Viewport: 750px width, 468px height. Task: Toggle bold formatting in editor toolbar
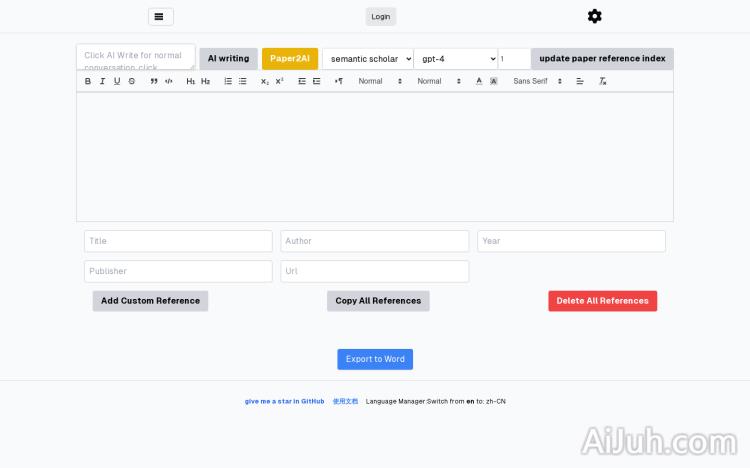coord(88,81)
